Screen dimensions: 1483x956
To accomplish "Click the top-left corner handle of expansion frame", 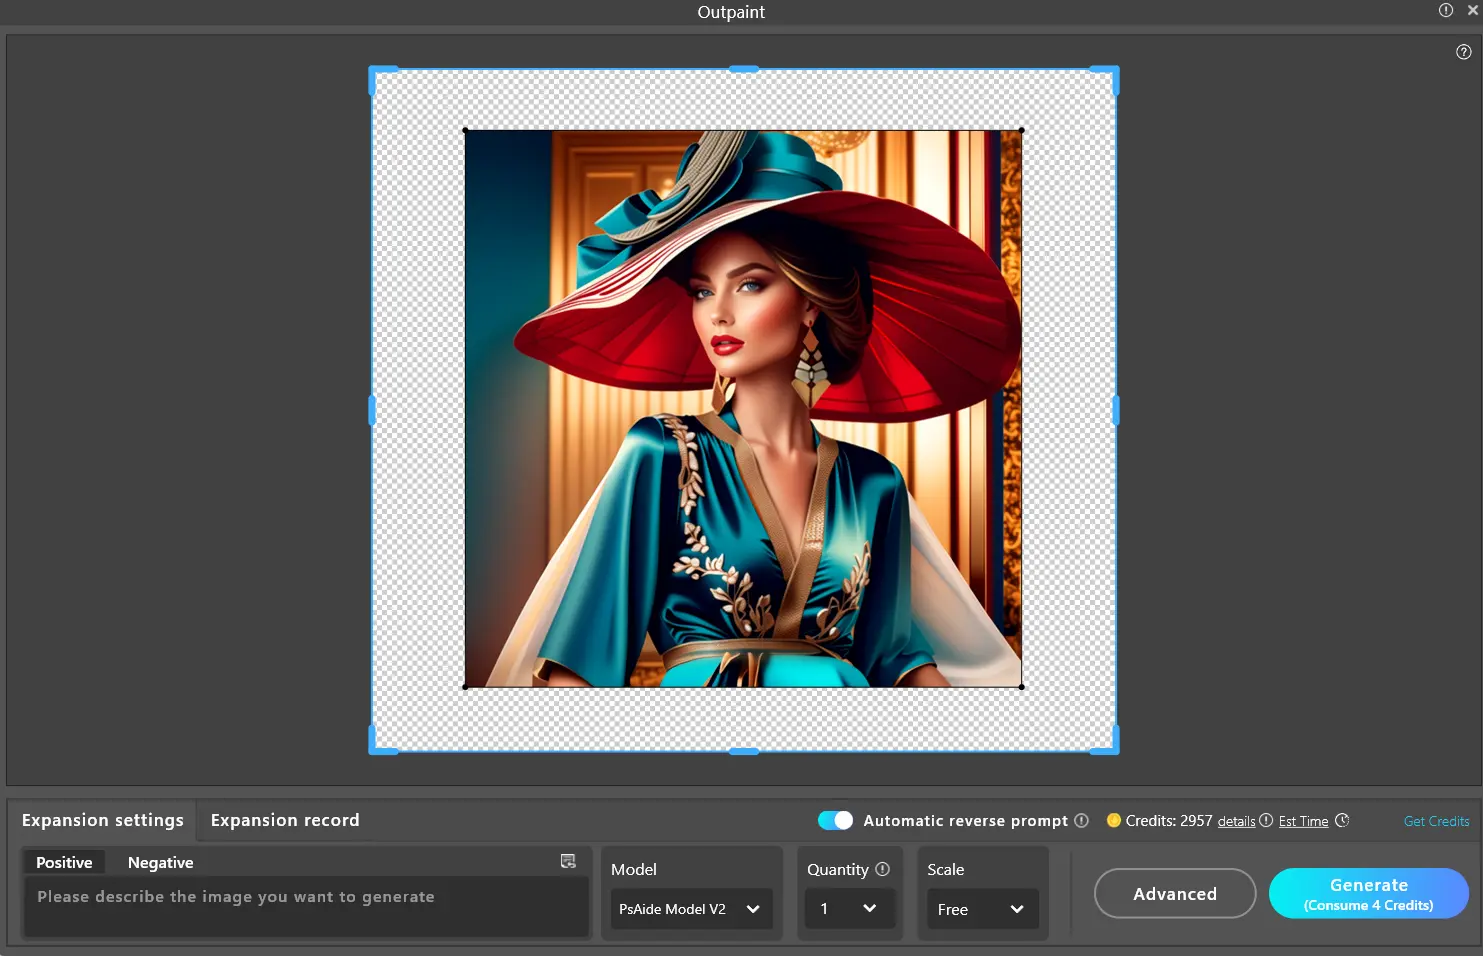I will tap(375, 72).
